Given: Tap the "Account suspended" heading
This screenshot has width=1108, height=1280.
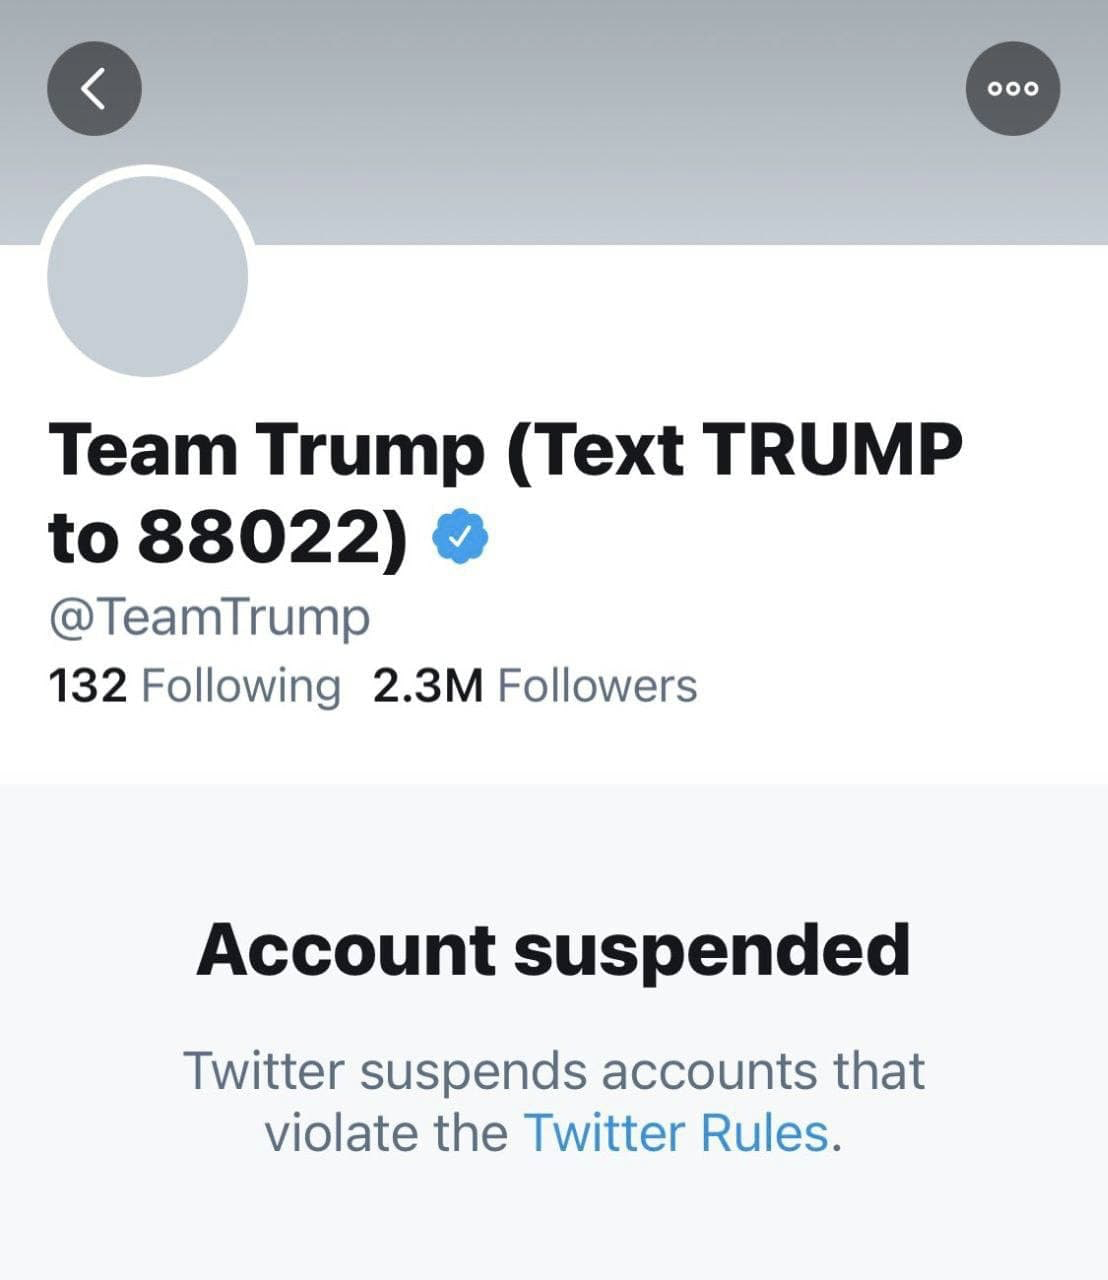Looking at the screenshot, I should click(x=553, y=950).
